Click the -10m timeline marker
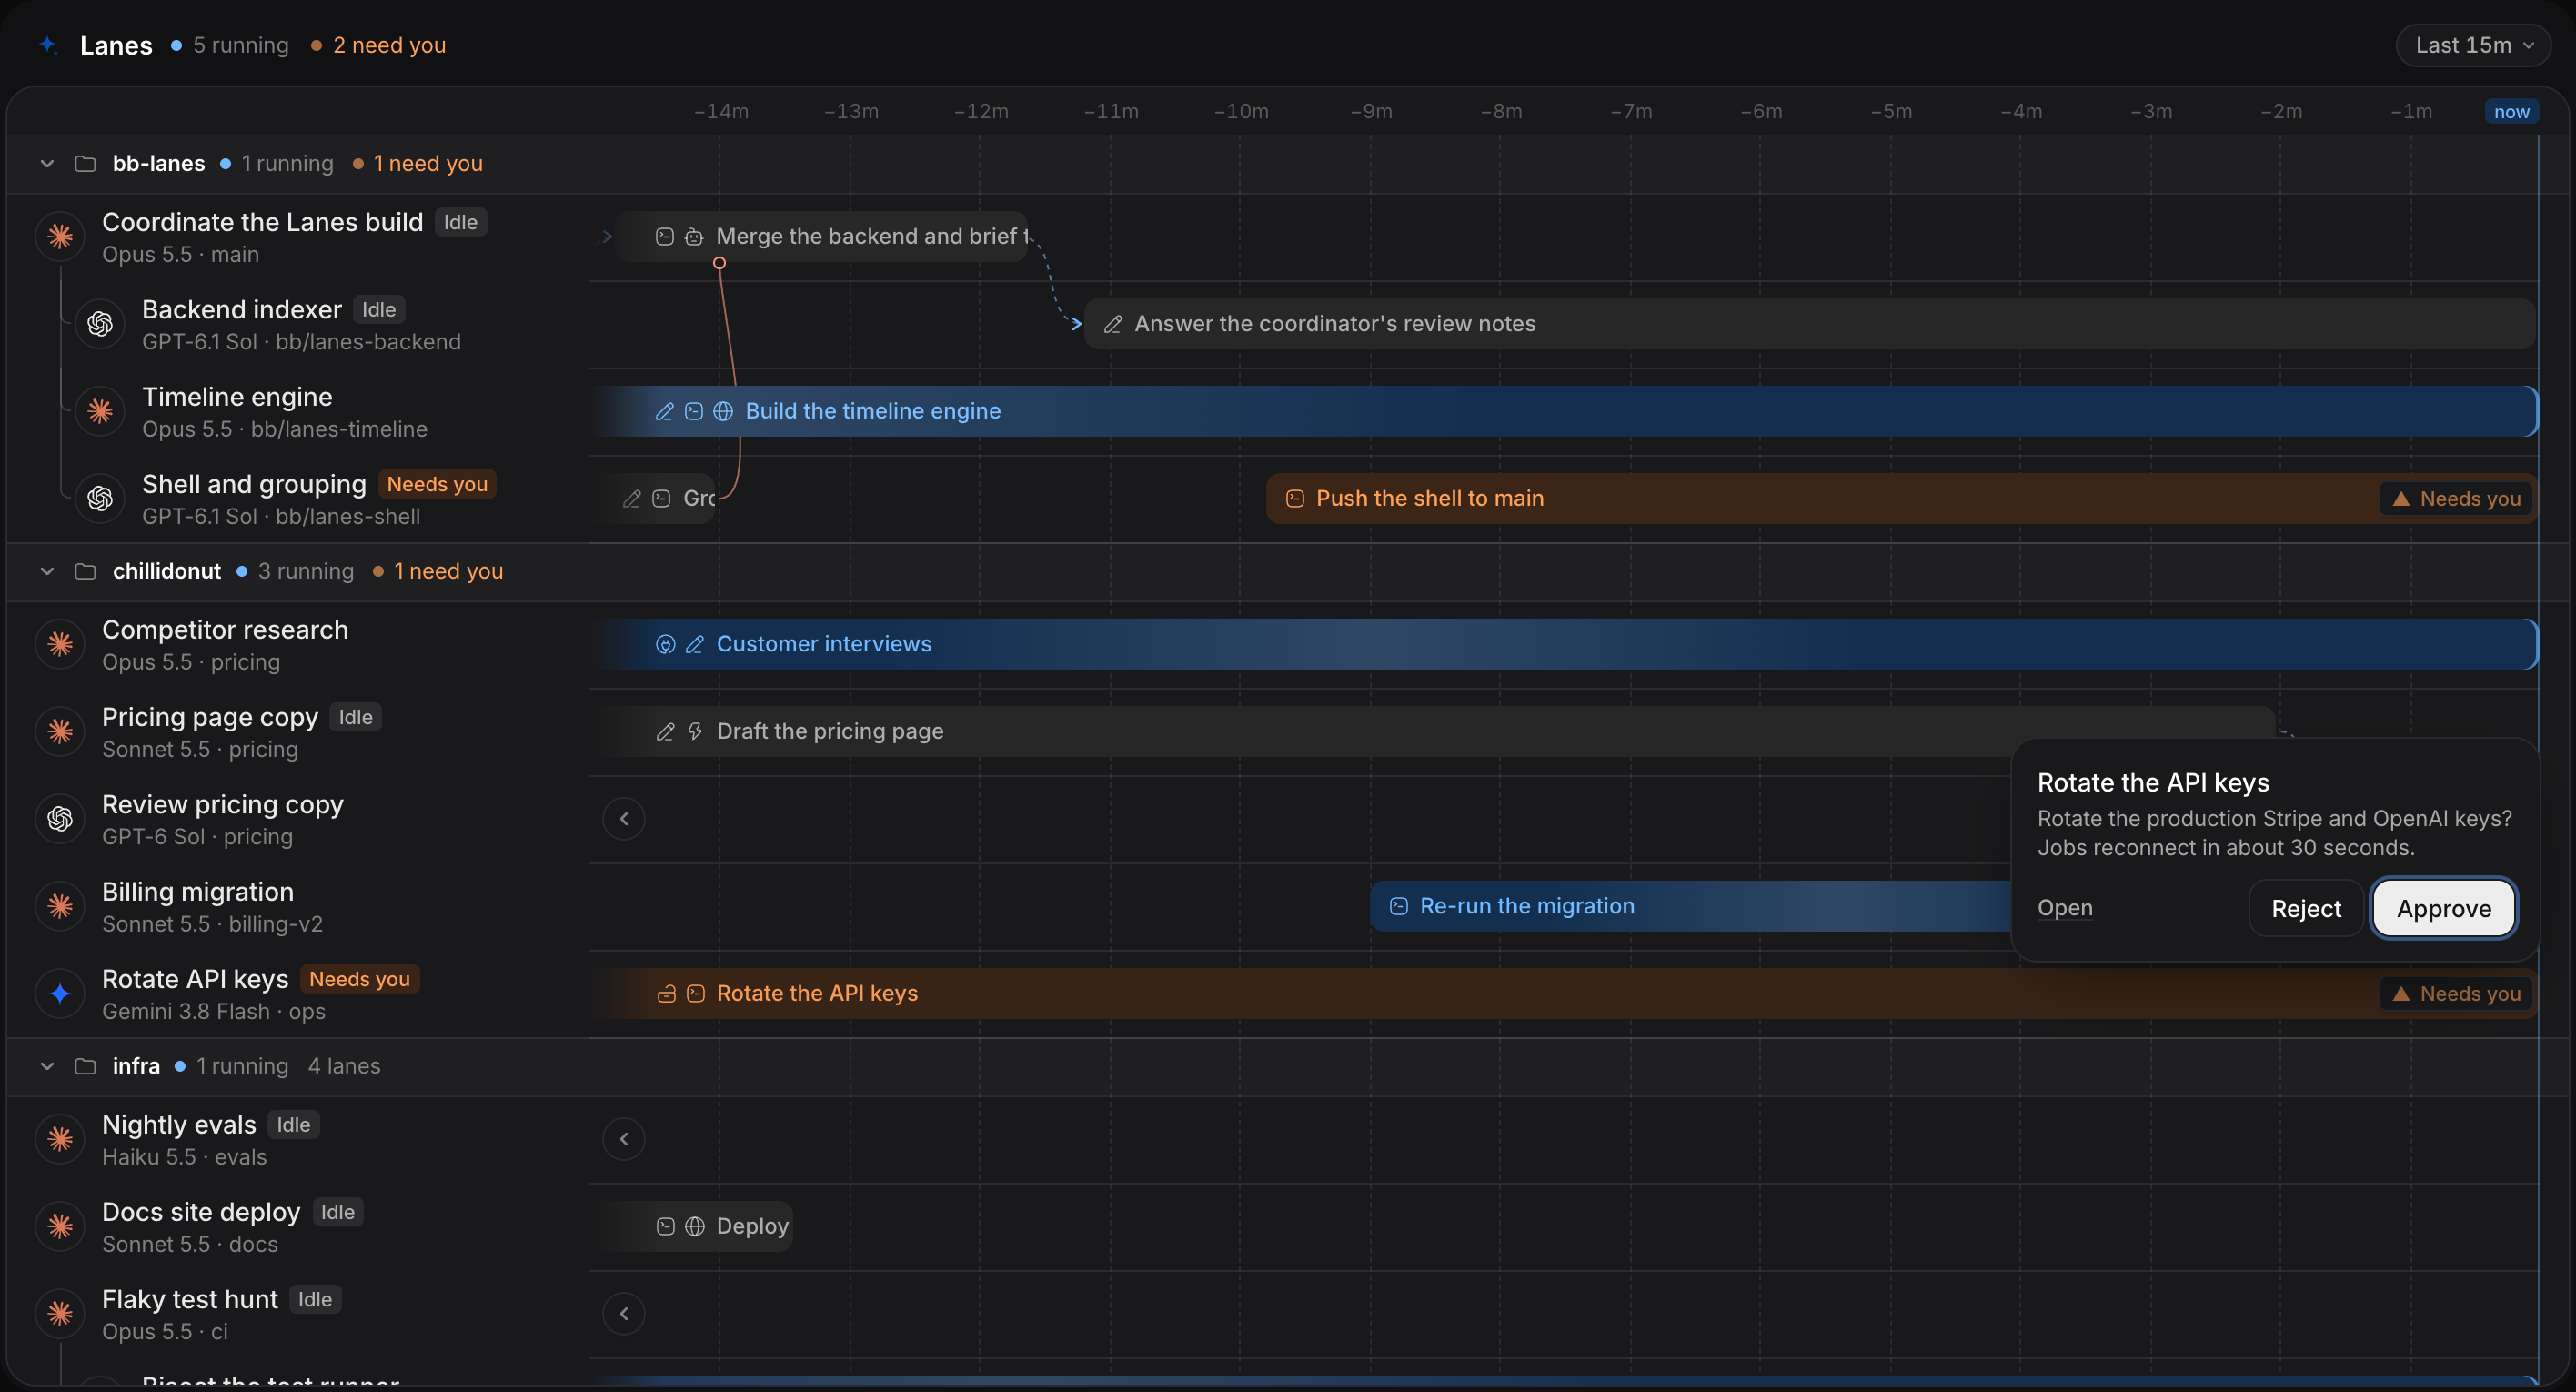This screenshot has height=1392, width=2576. (x=1241, y=111)
